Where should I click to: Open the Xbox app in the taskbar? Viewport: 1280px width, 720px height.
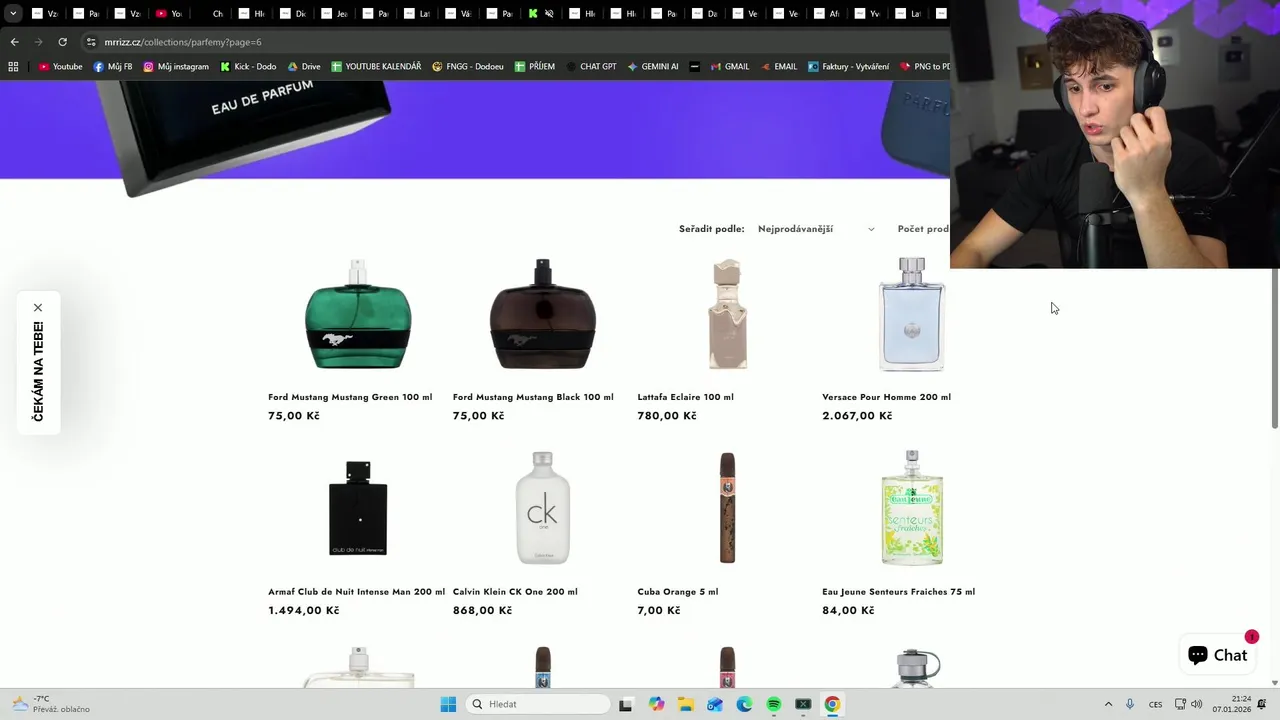coord(802,704)
